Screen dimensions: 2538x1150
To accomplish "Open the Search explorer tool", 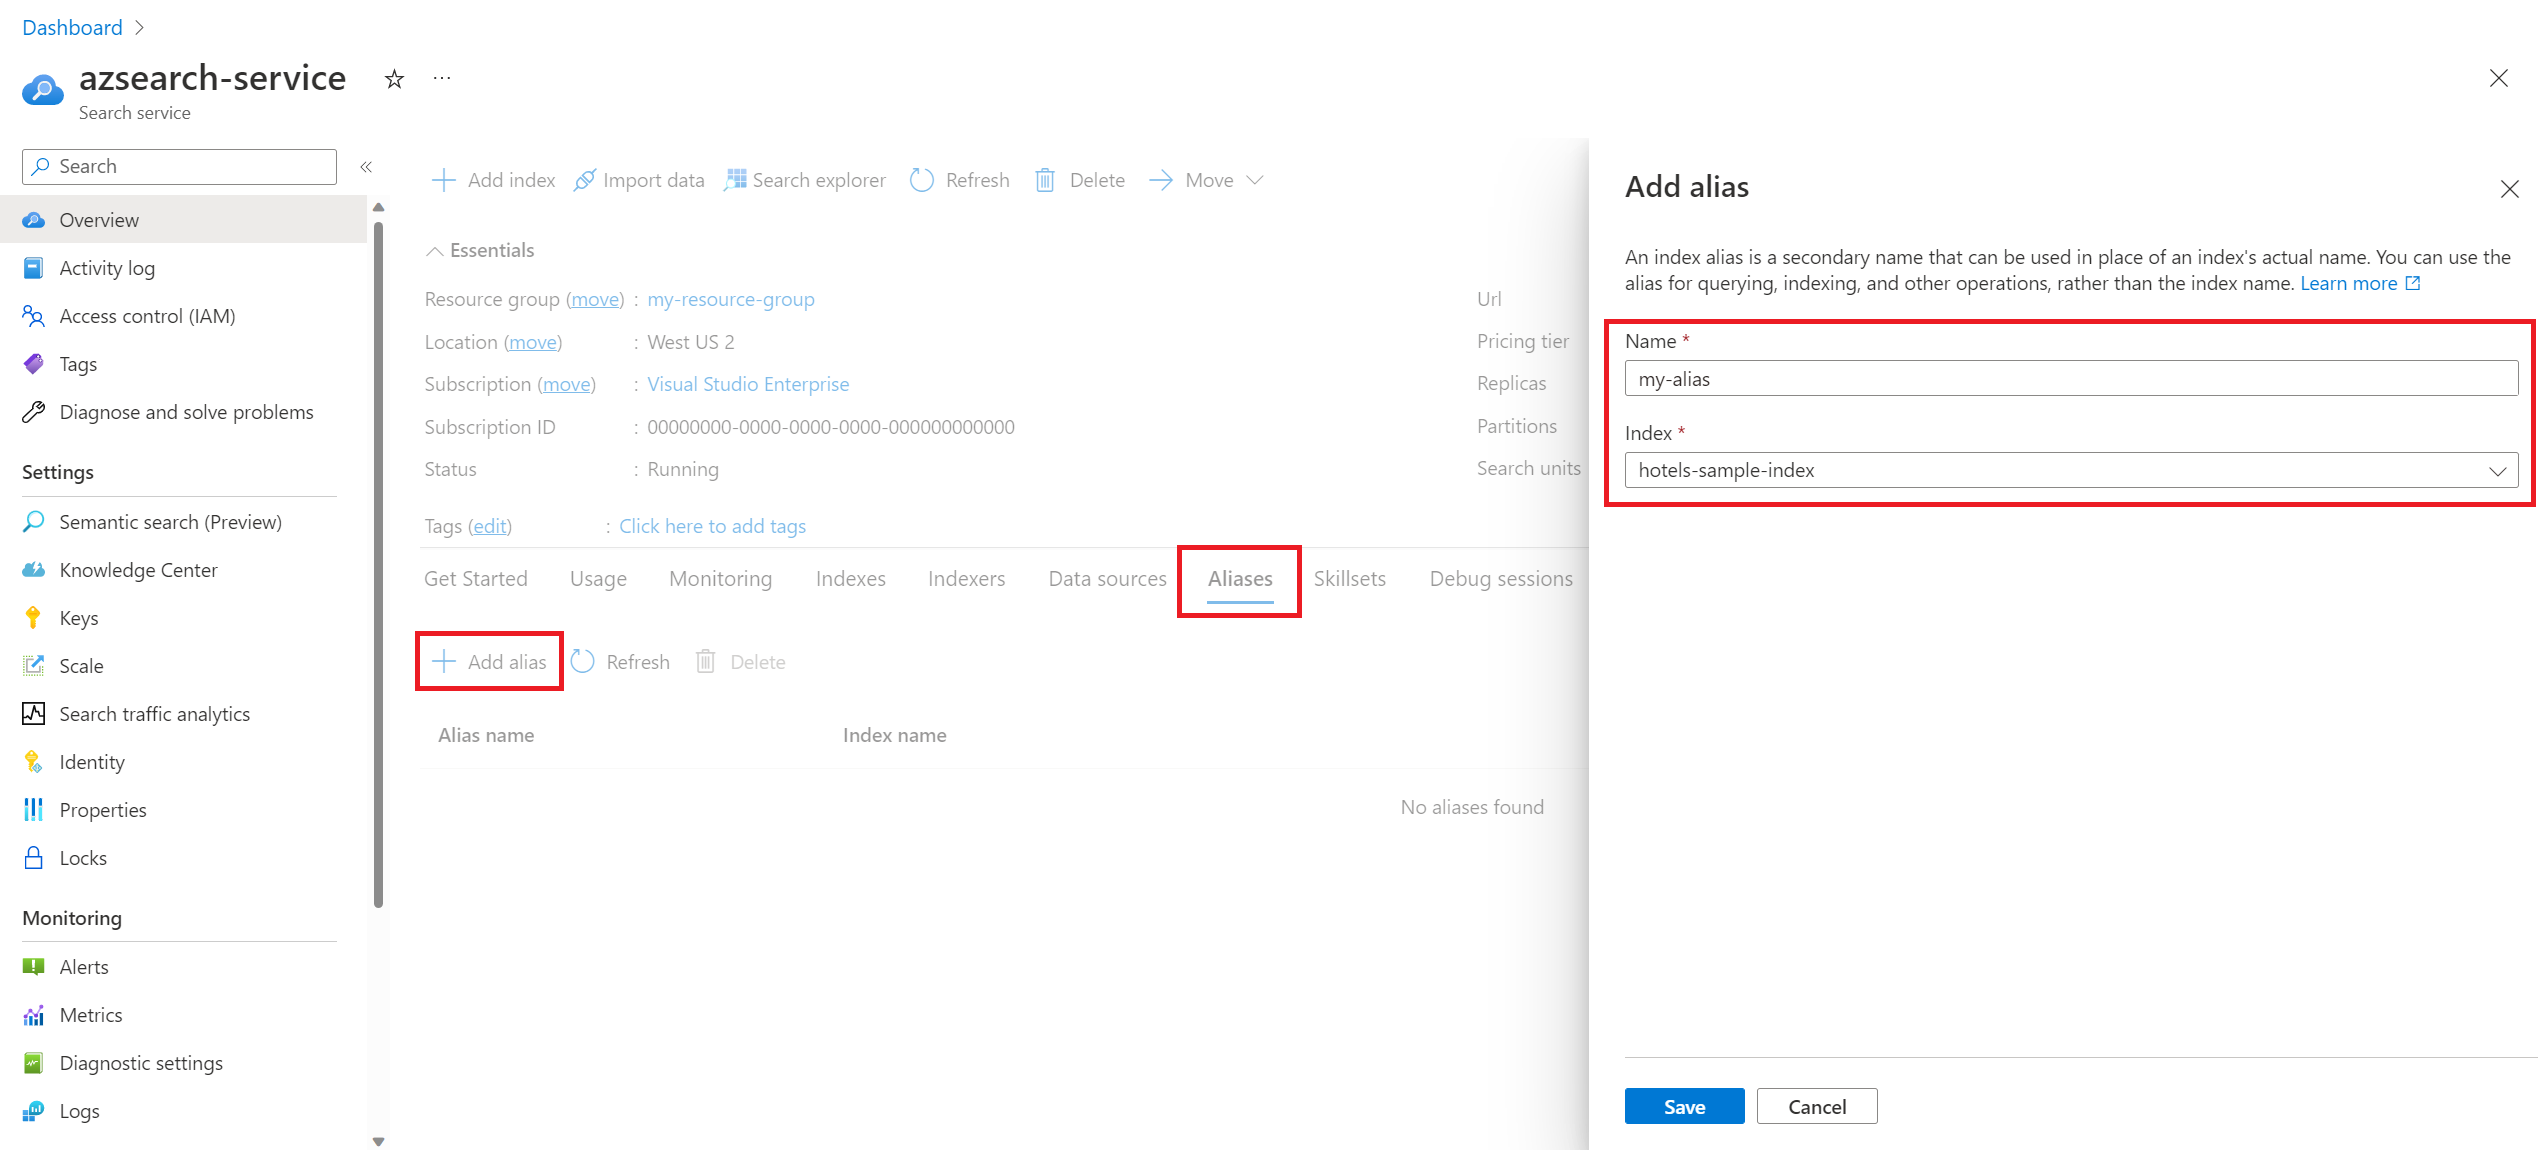I will coord(805,180).
